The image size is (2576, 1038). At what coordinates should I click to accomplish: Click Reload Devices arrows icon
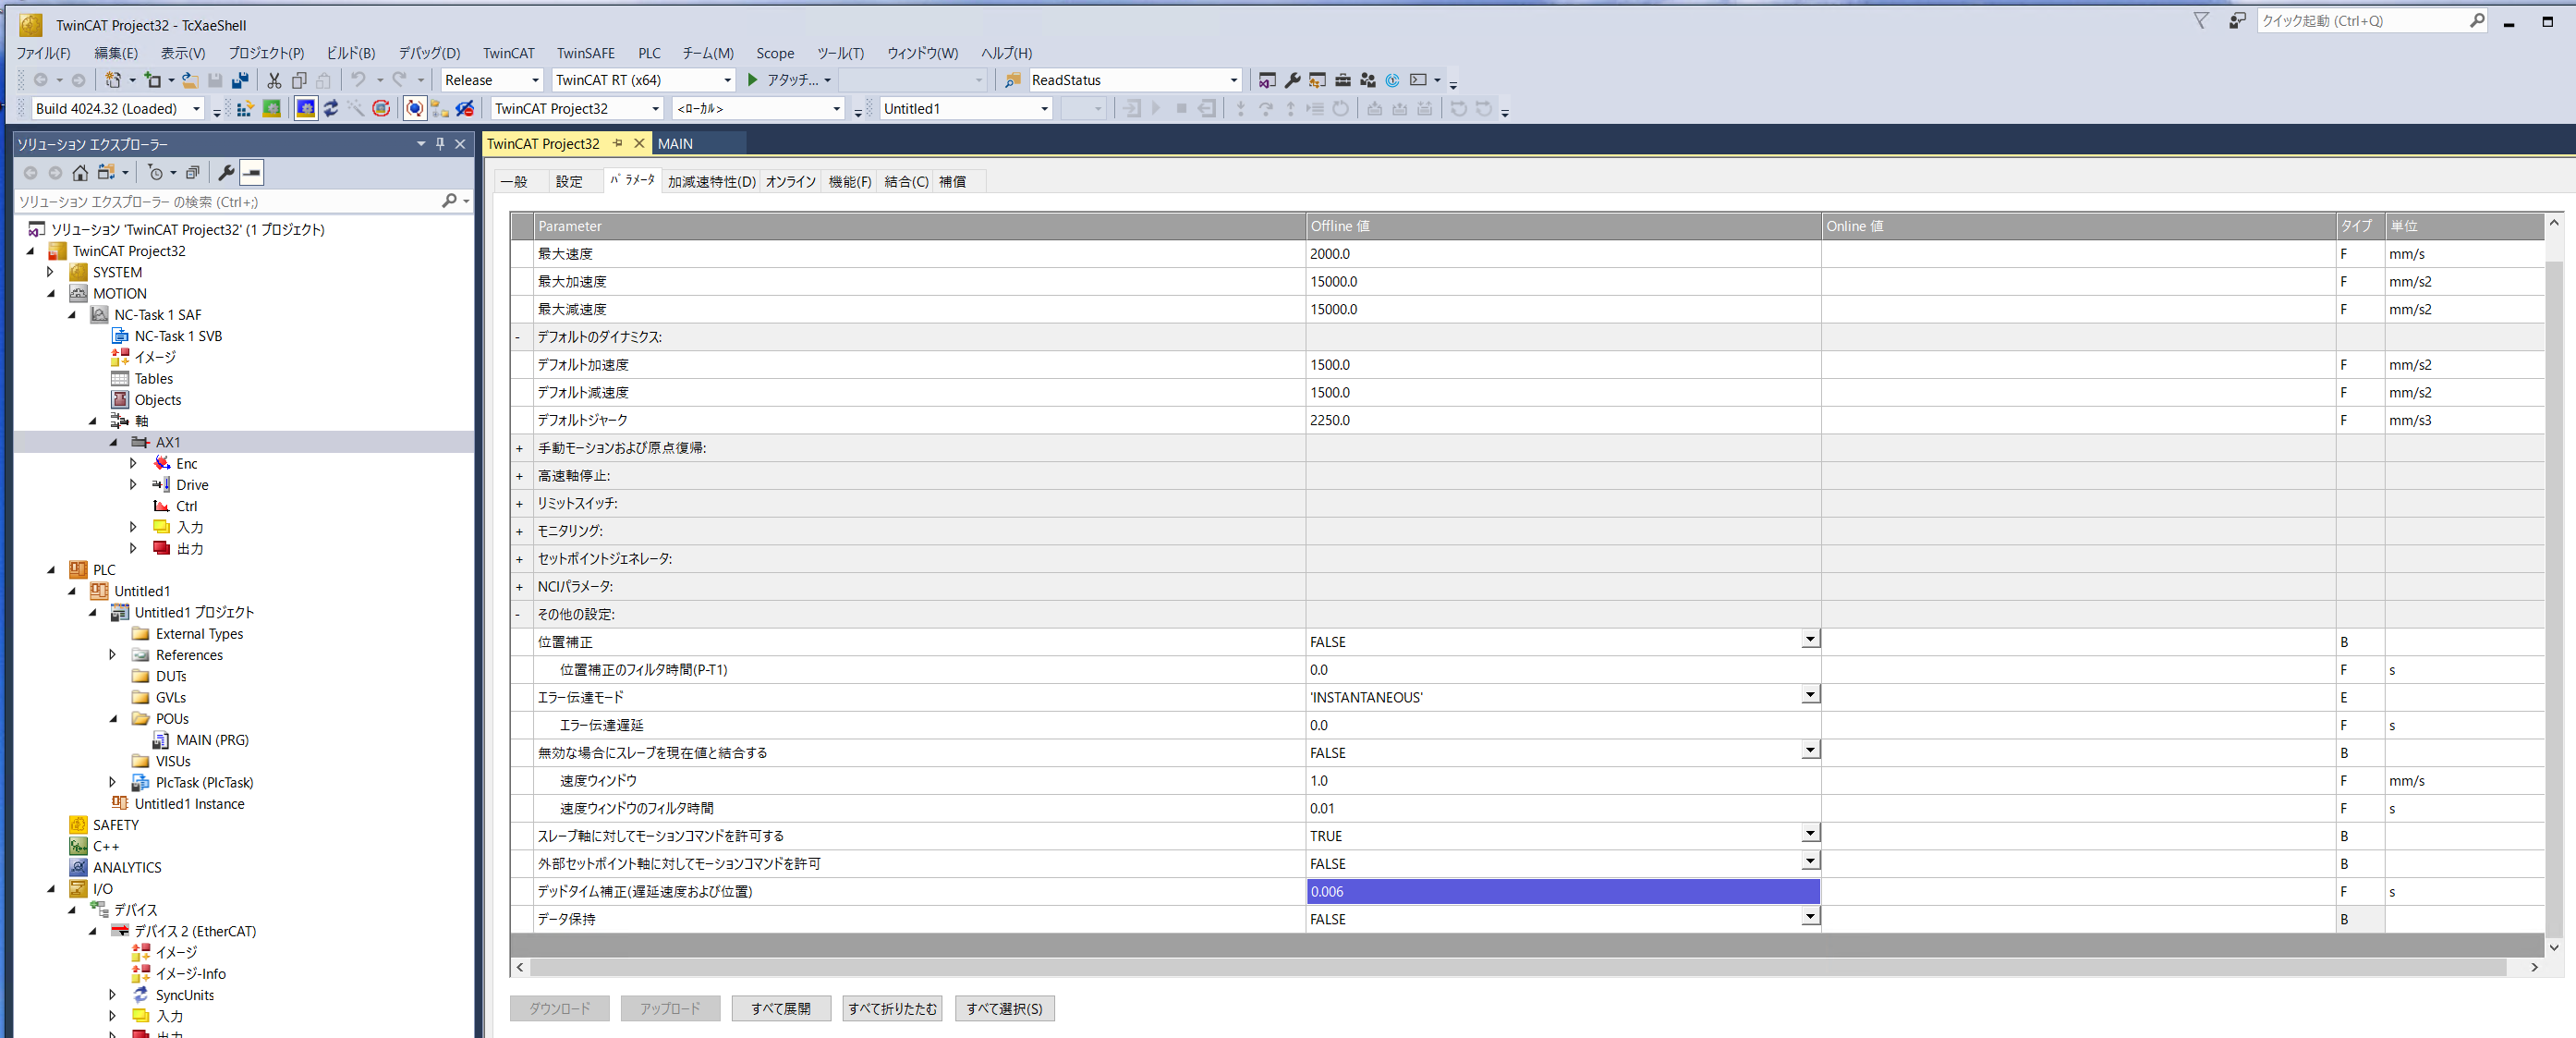(331, 109)
